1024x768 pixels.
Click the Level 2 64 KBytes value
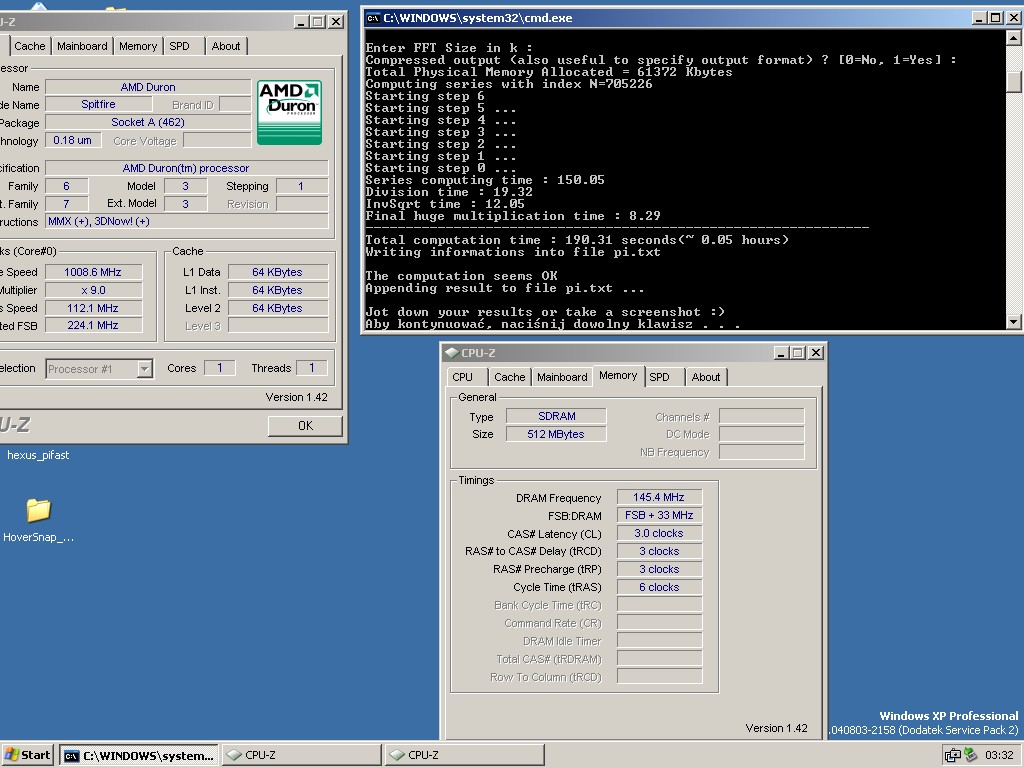pos(278,308)
